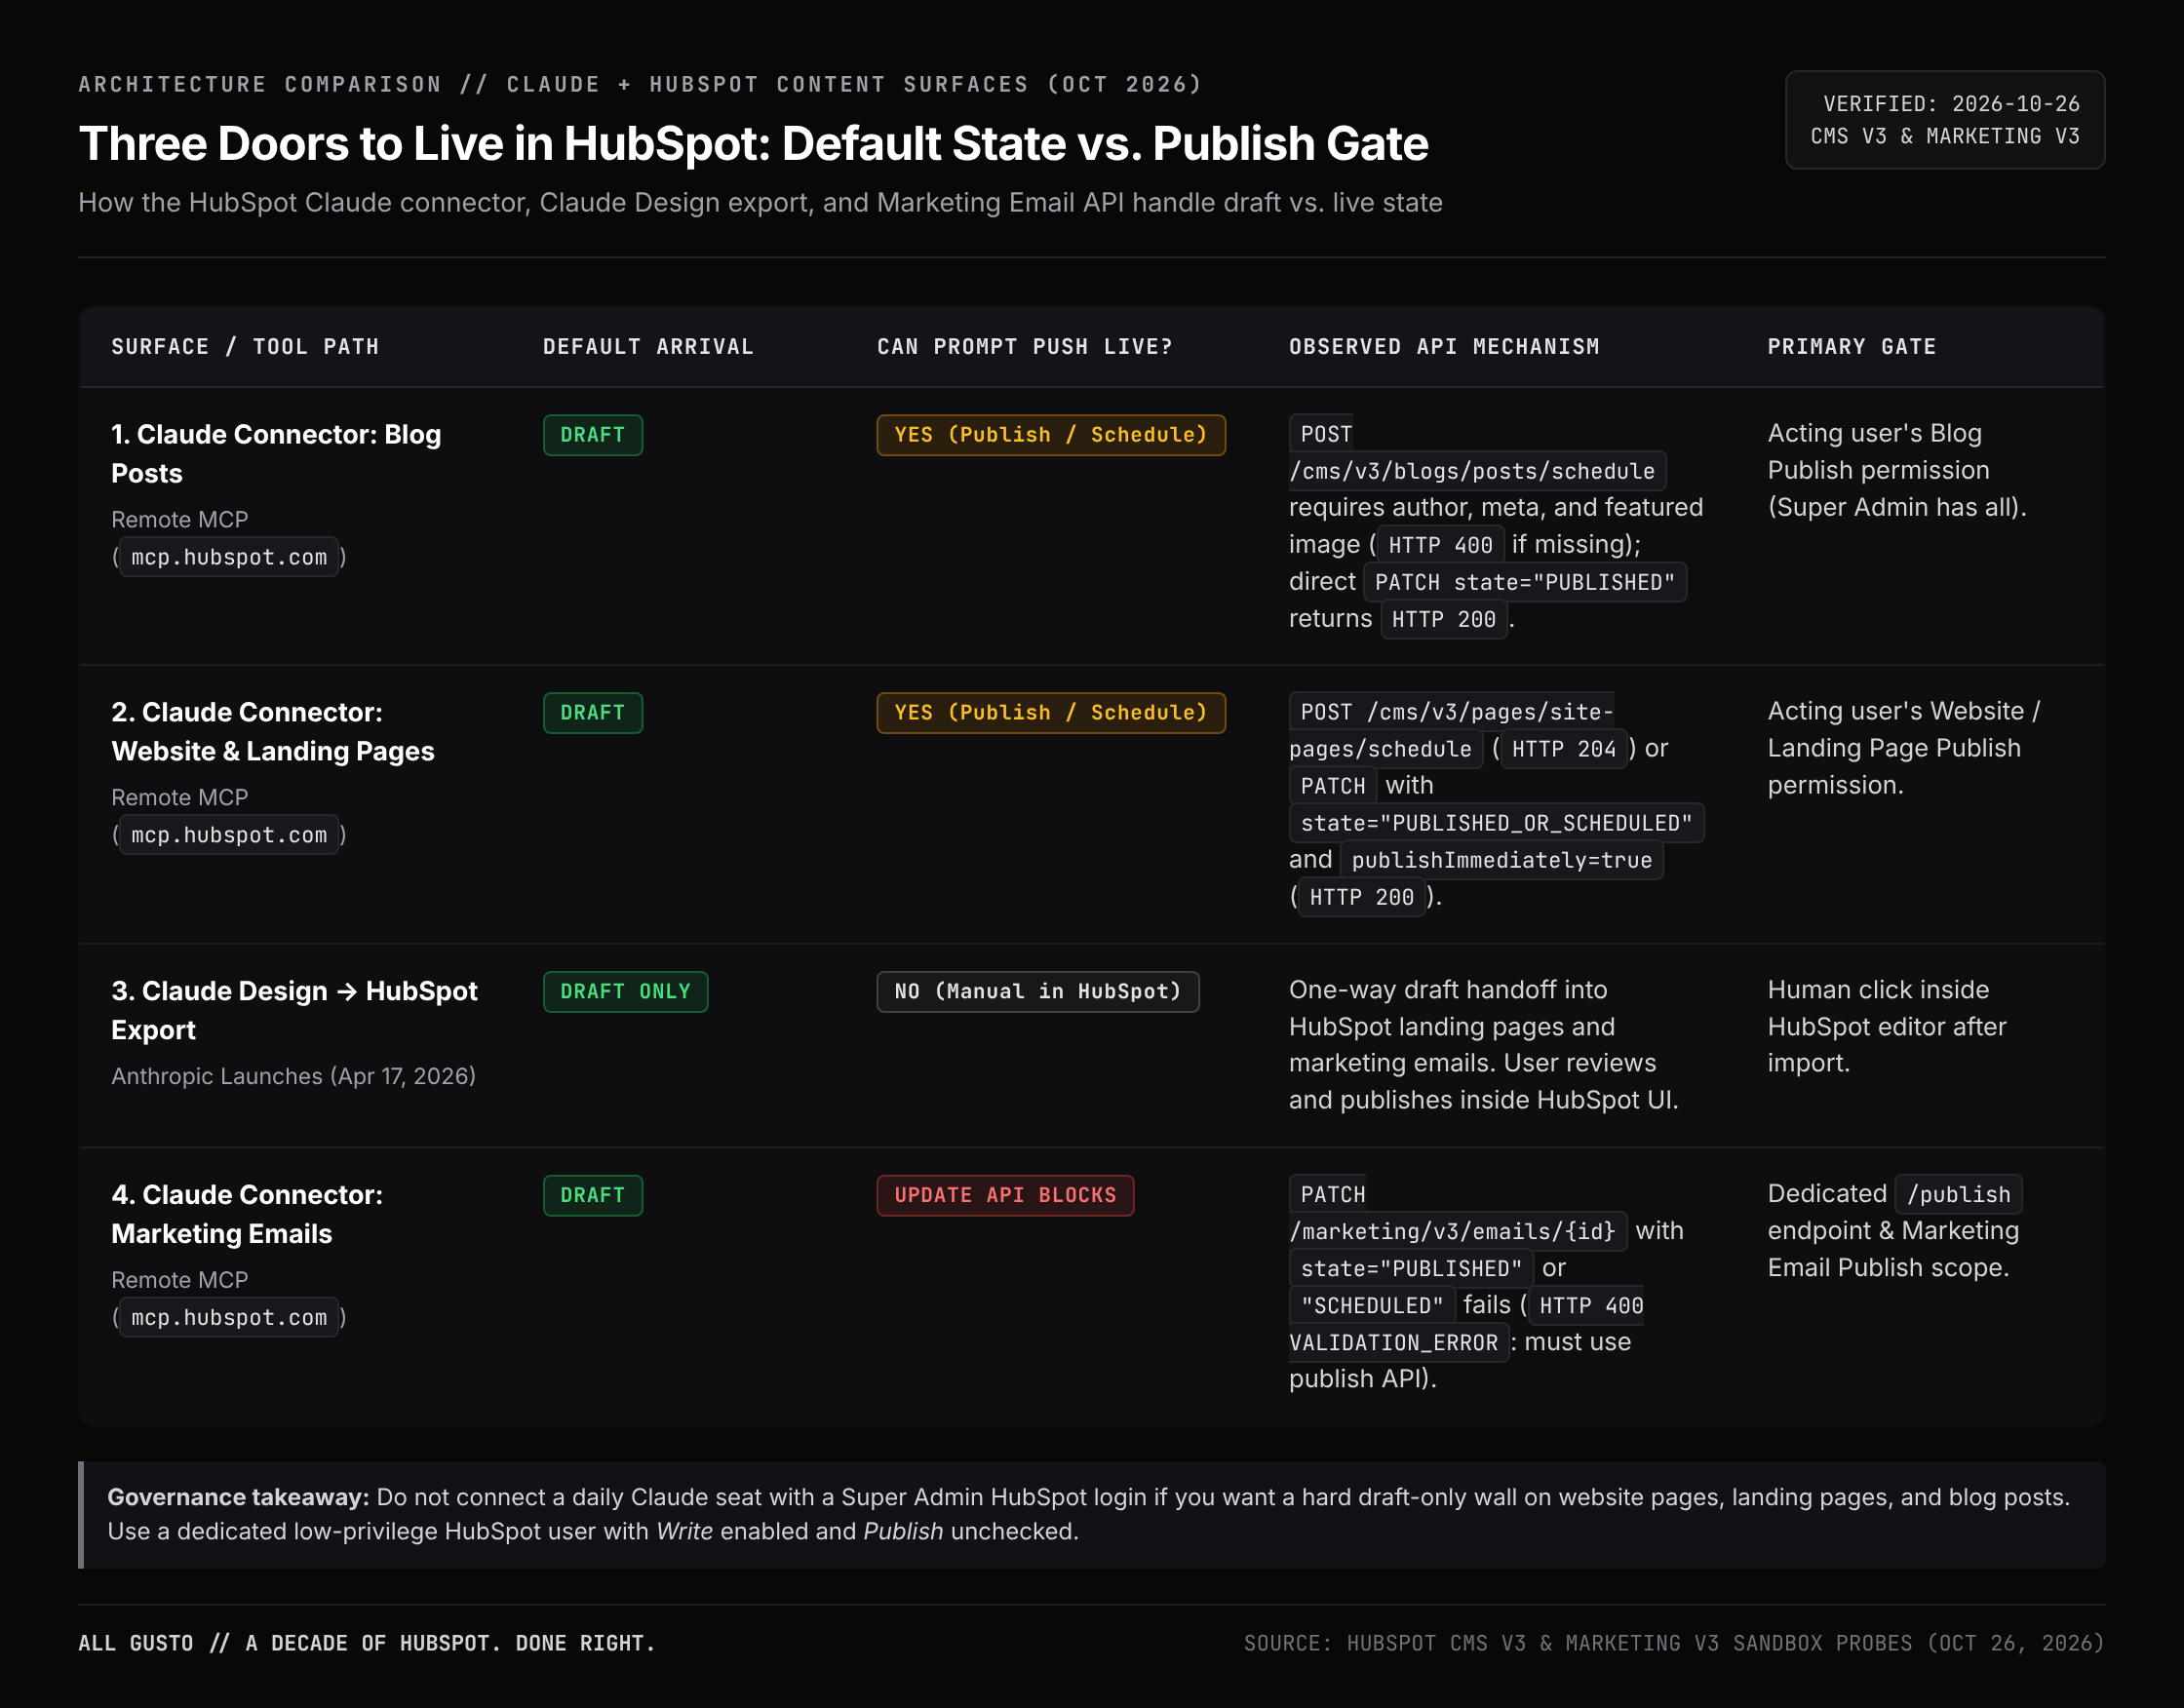The height and width of the screenshot is (1708, 2184).
Task: Click 'Anthropic Launches (Apr 17, 2026)' subtitle
Action: 293,1076
